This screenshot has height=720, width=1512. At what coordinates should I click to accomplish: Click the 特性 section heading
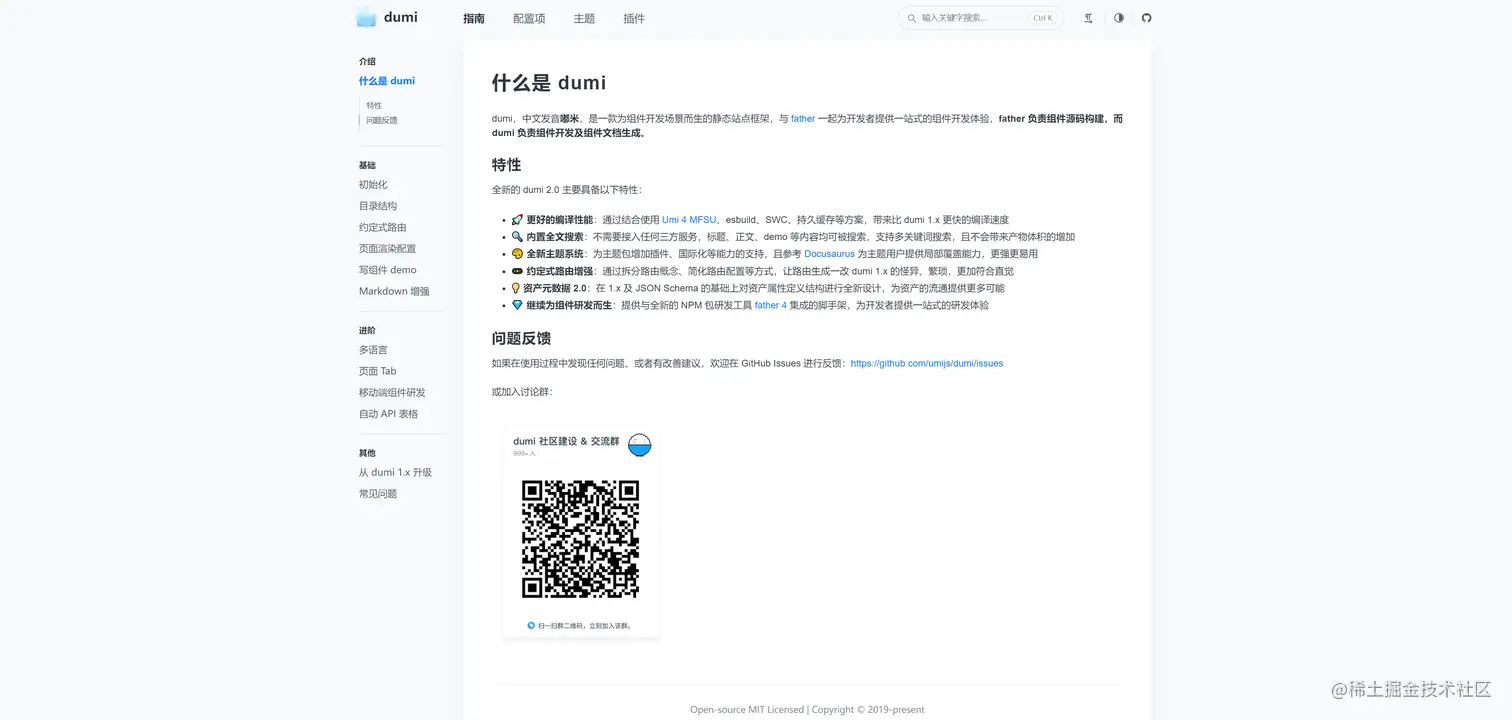(506, 165)
